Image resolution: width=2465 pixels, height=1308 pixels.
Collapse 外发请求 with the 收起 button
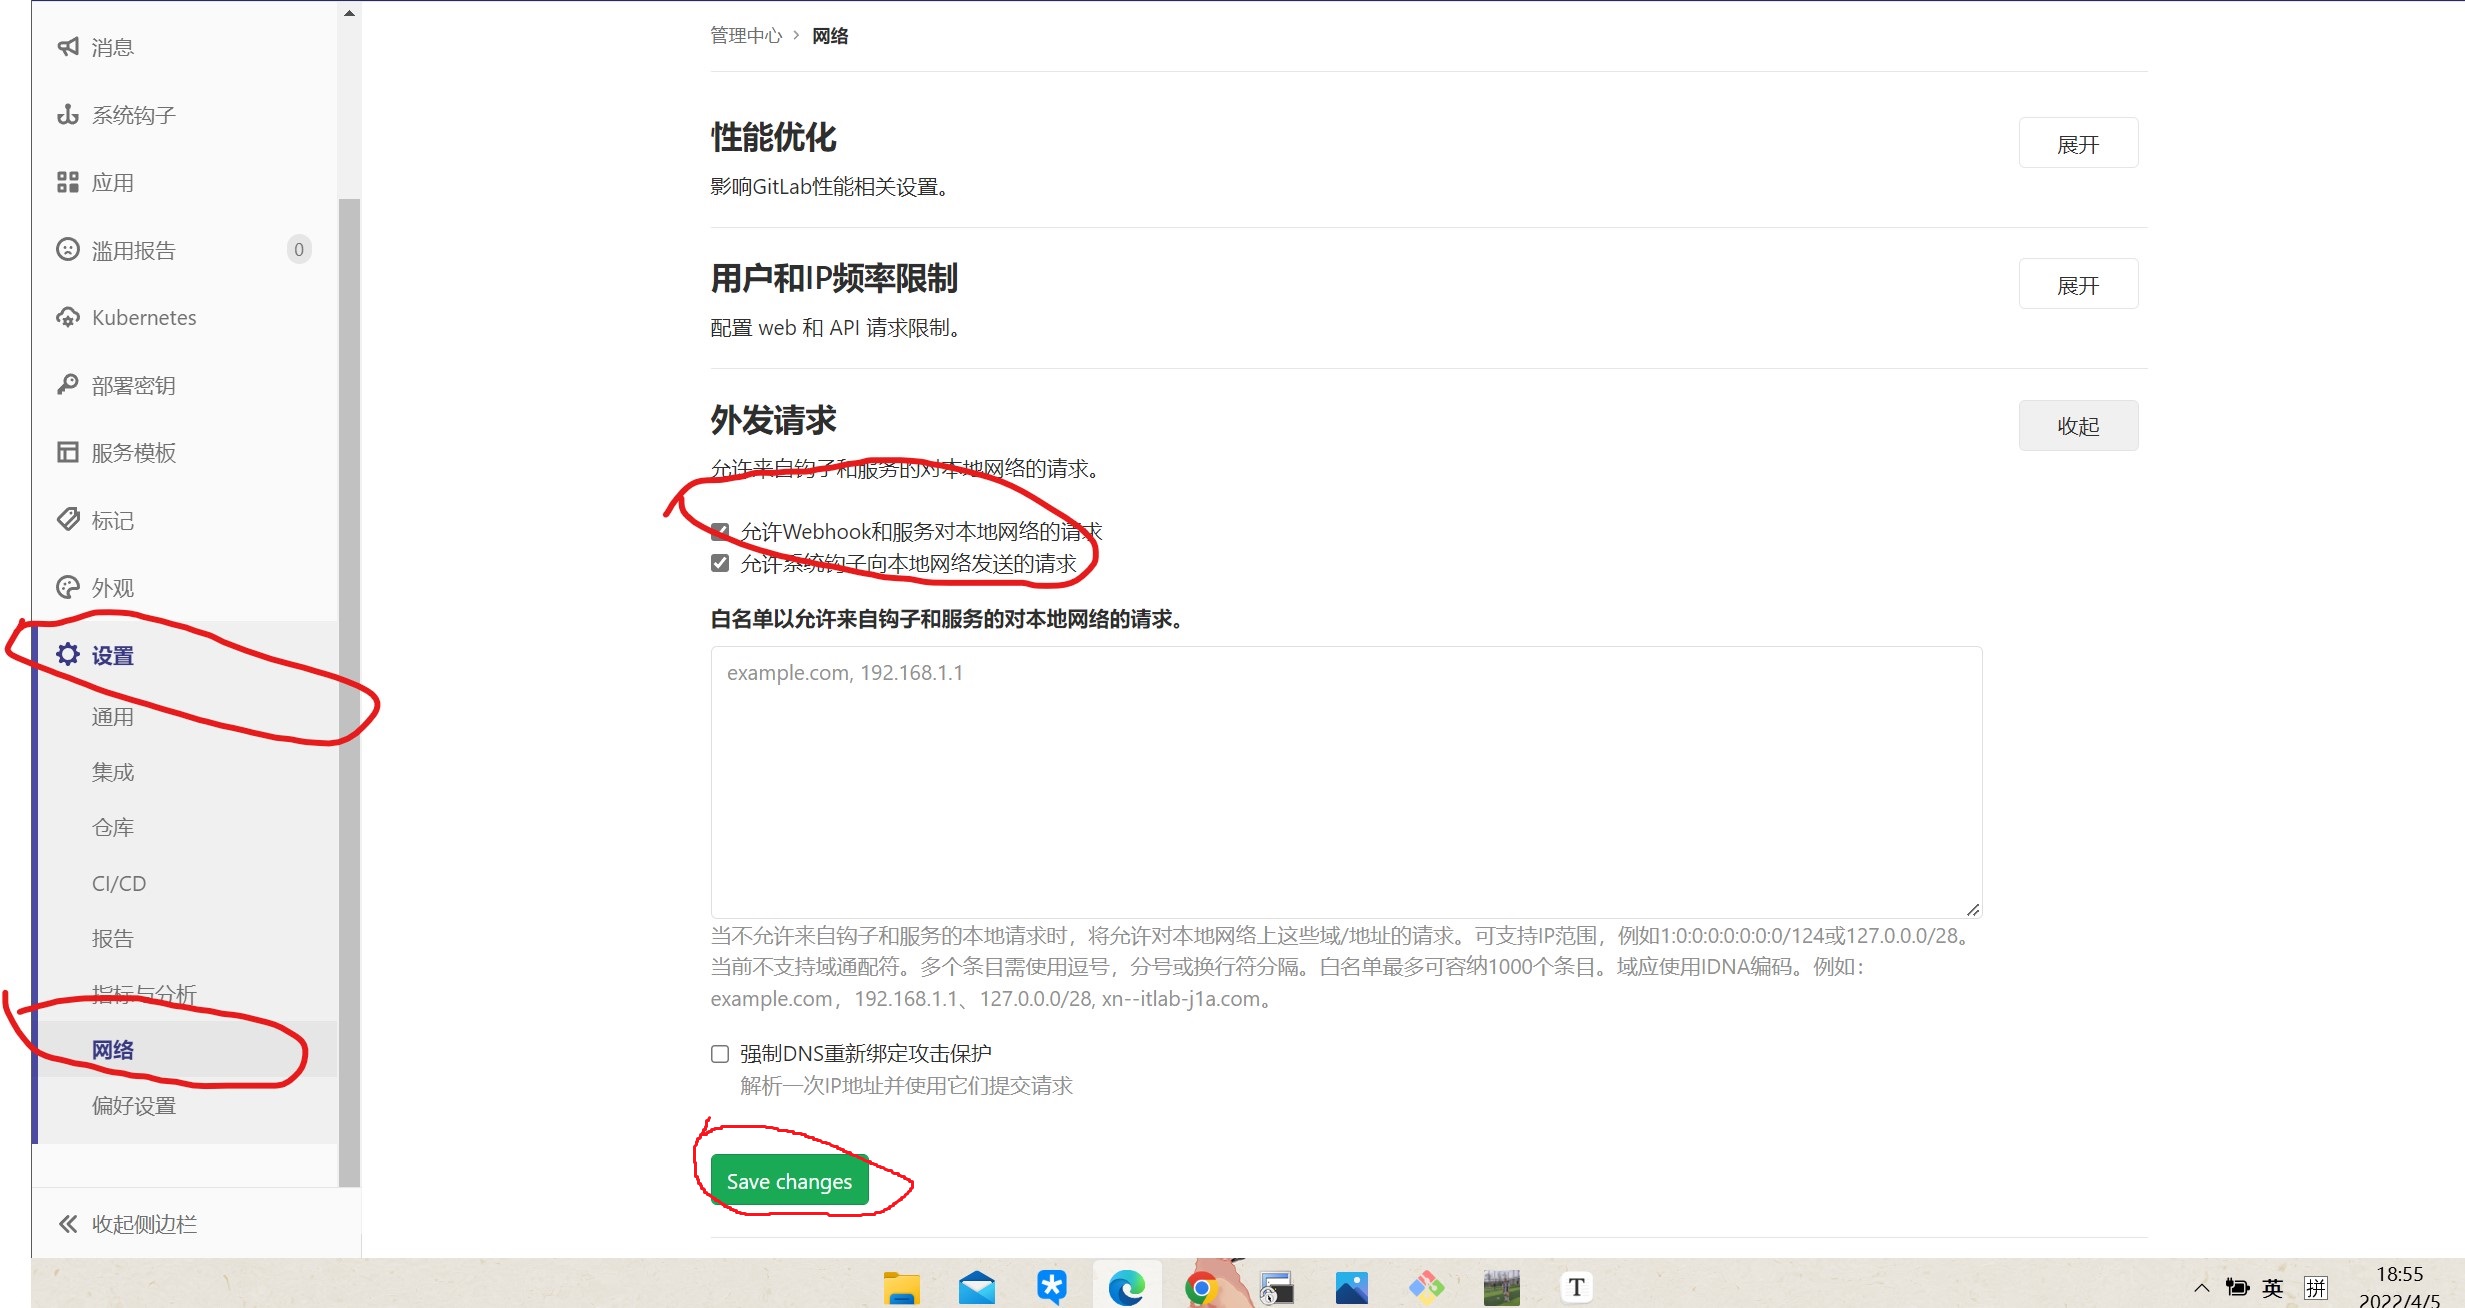[2077, 426]
